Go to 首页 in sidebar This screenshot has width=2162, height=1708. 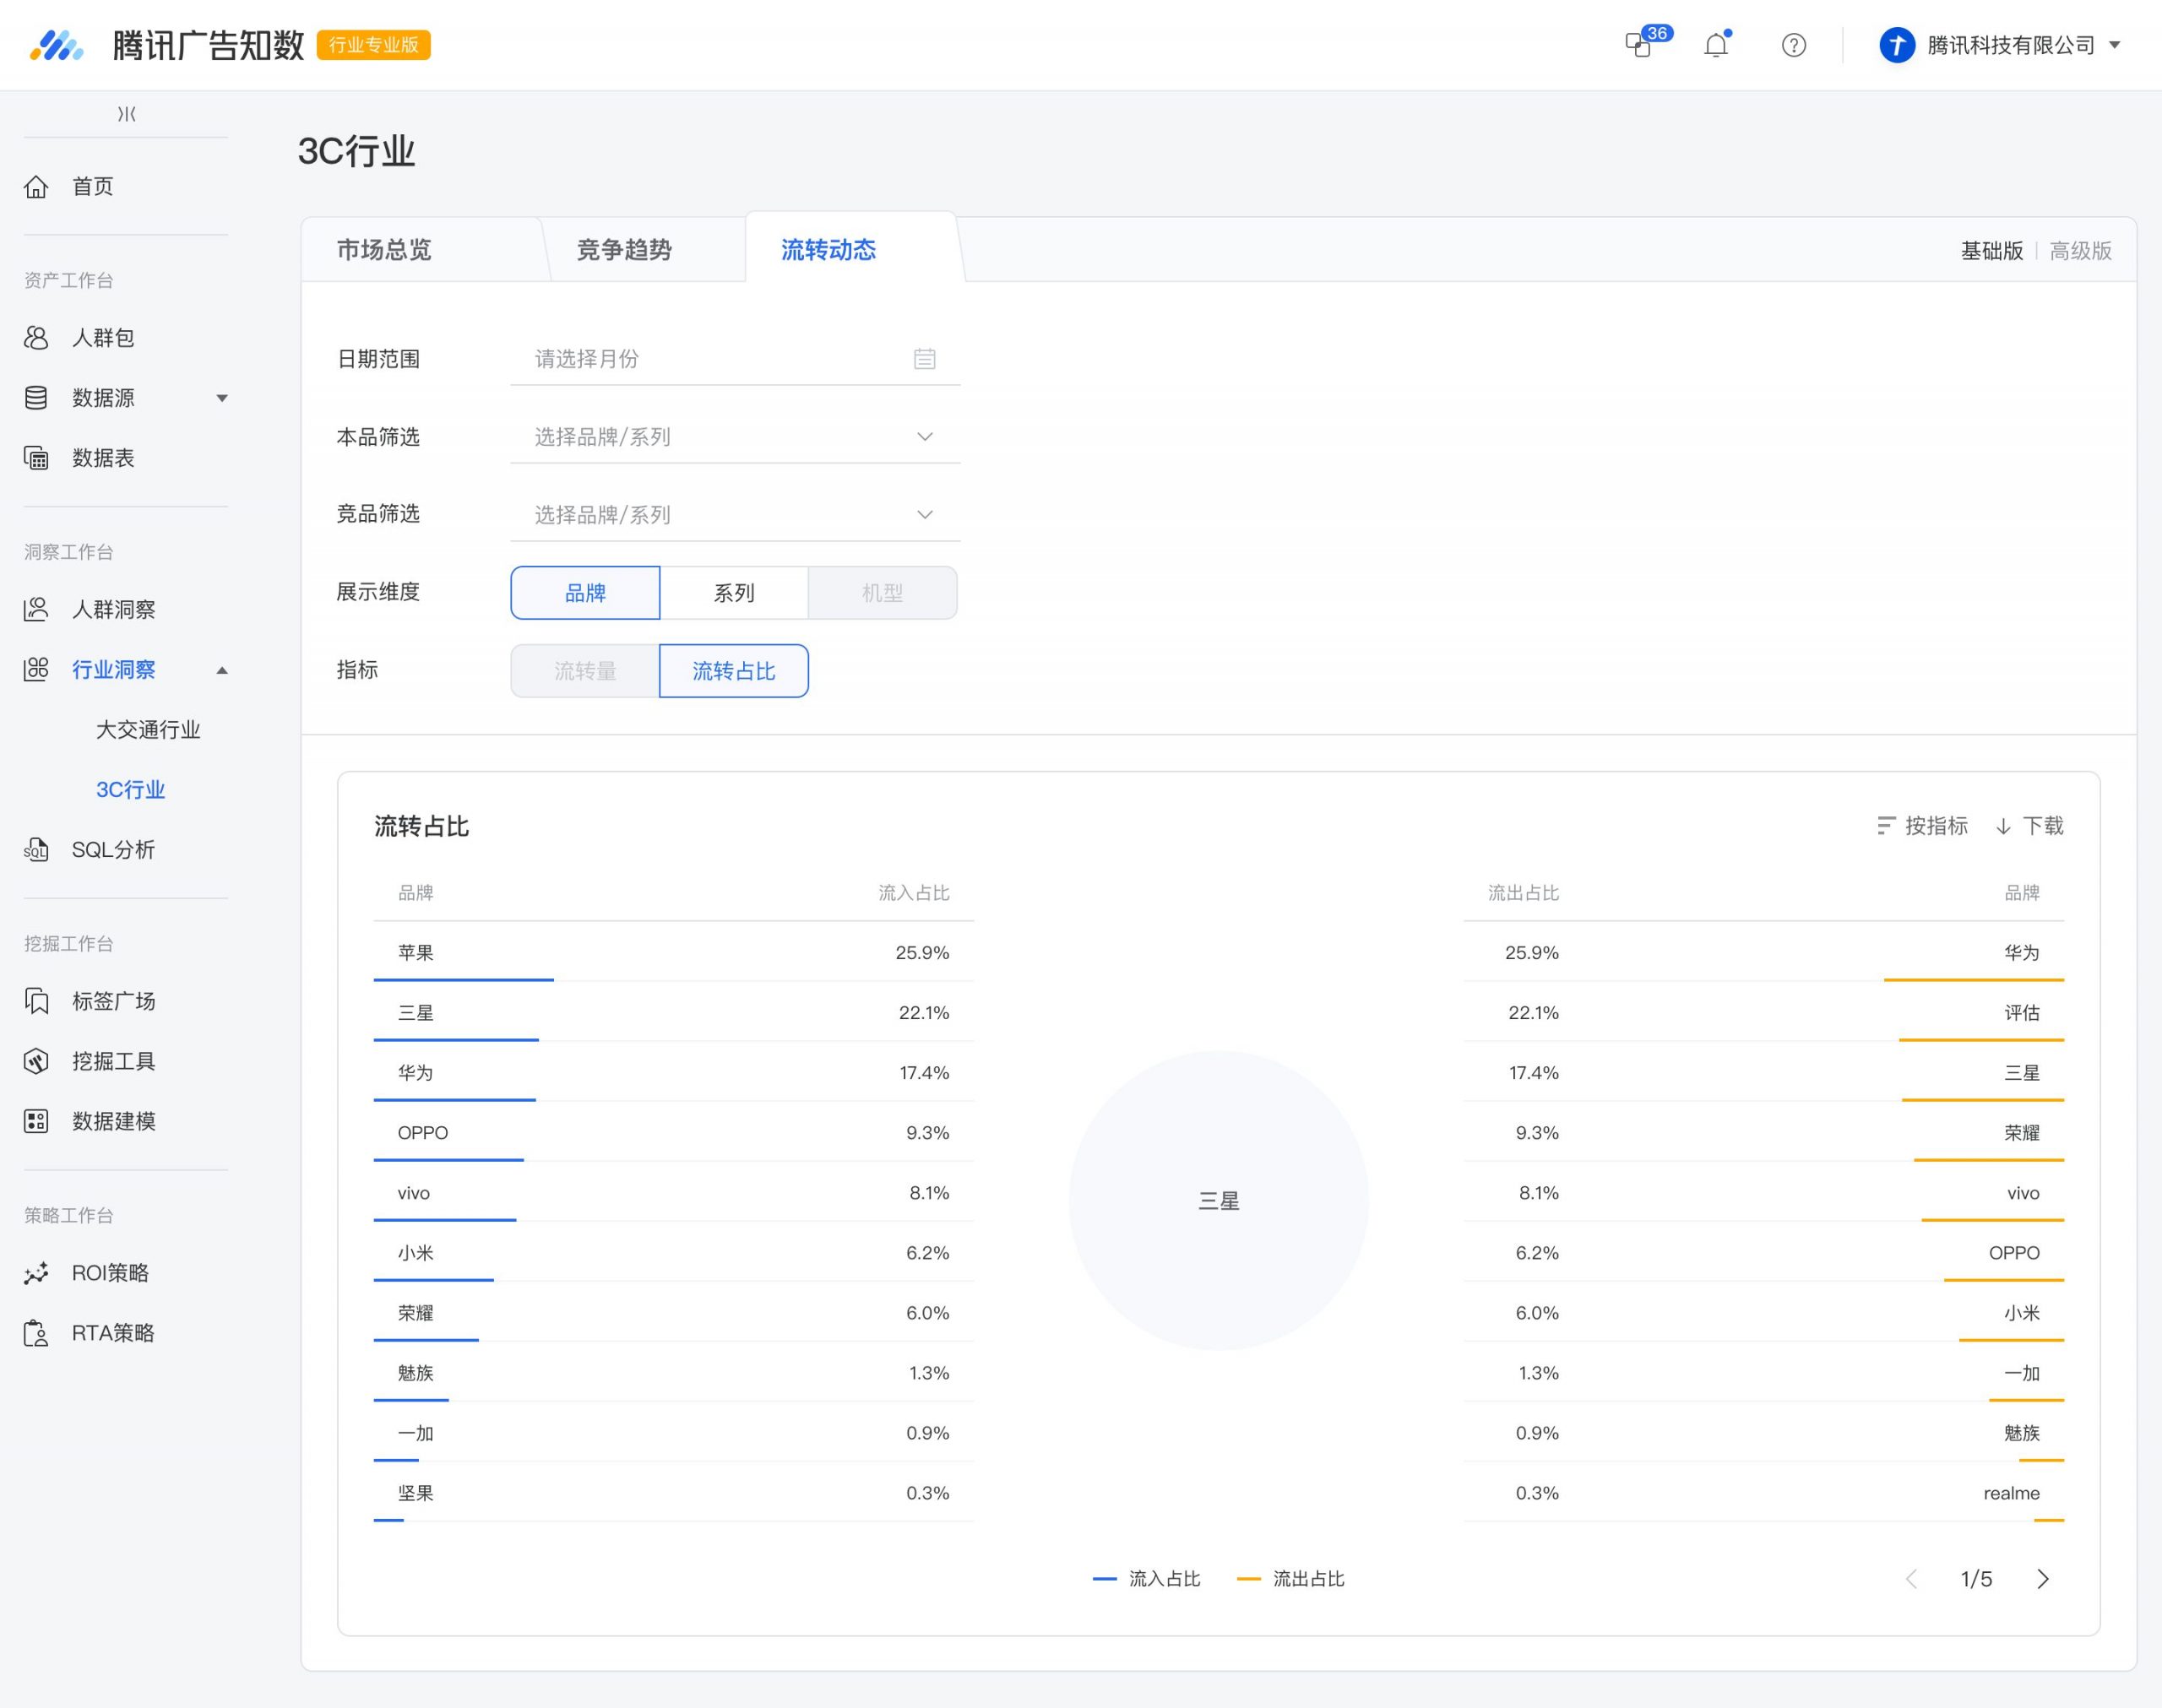click(93, 187)
